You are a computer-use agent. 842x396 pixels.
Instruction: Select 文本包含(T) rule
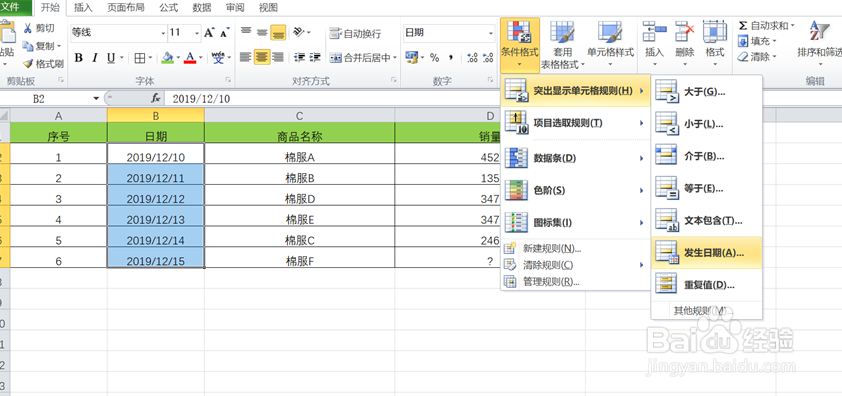coord(706,220)
